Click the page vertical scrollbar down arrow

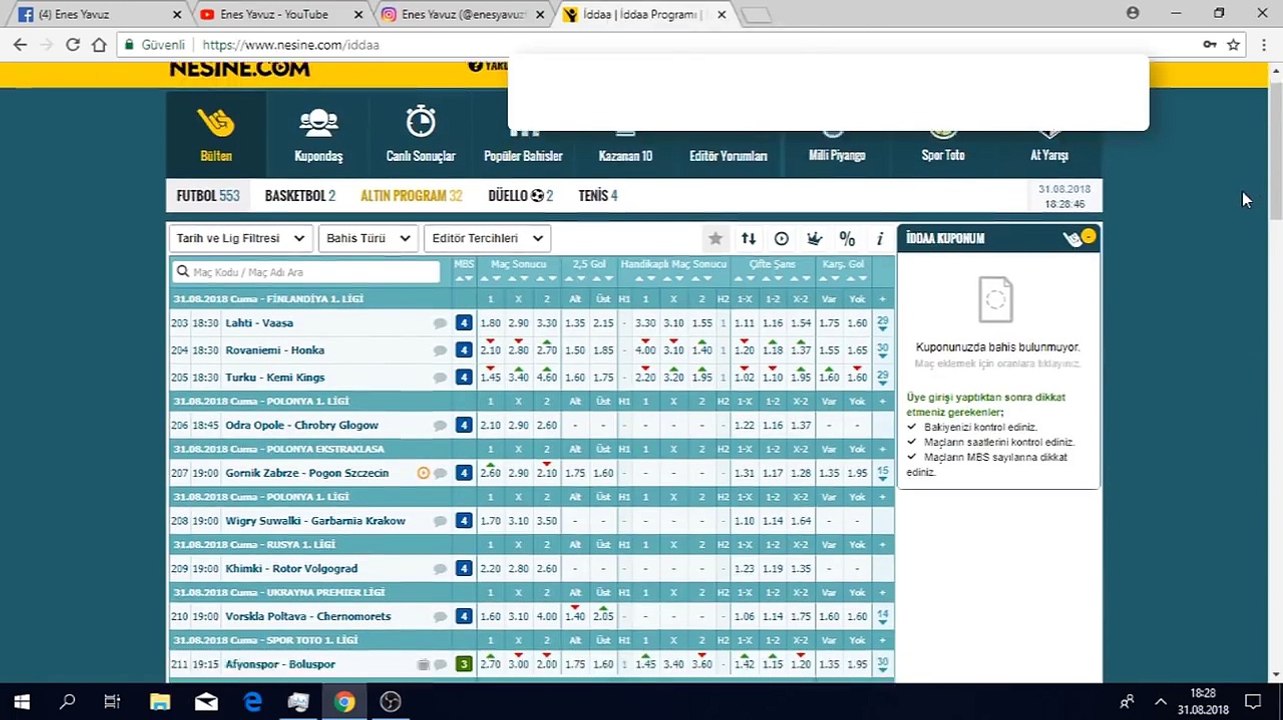click(1275, 675)
